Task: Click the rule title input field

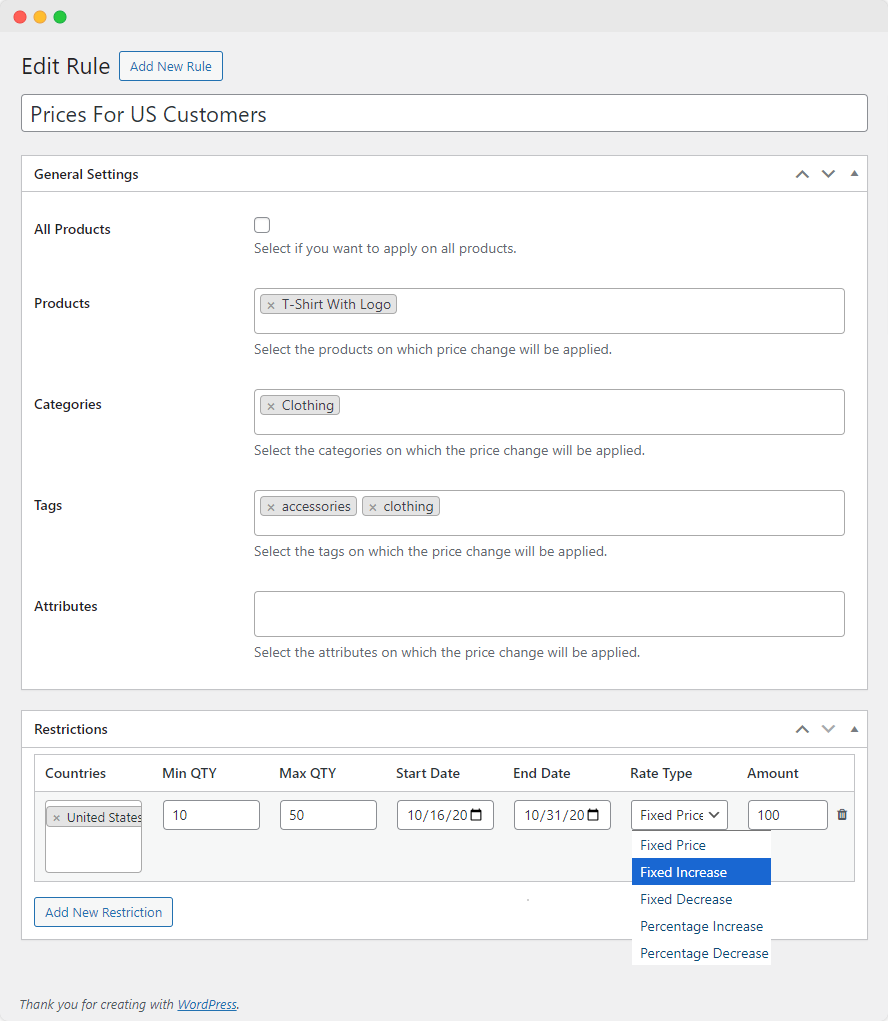Action: click(x=444, y=114)
